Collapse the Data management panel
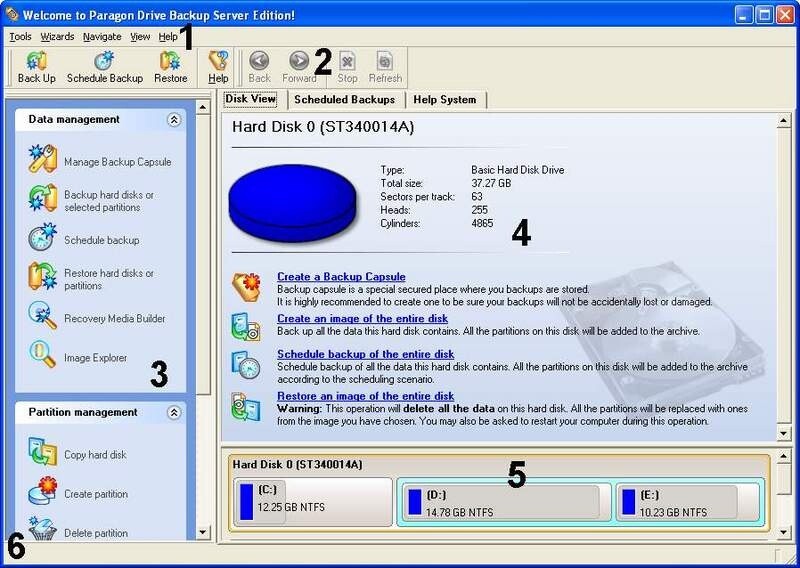 pyautogui.click(x=174, y=119)
